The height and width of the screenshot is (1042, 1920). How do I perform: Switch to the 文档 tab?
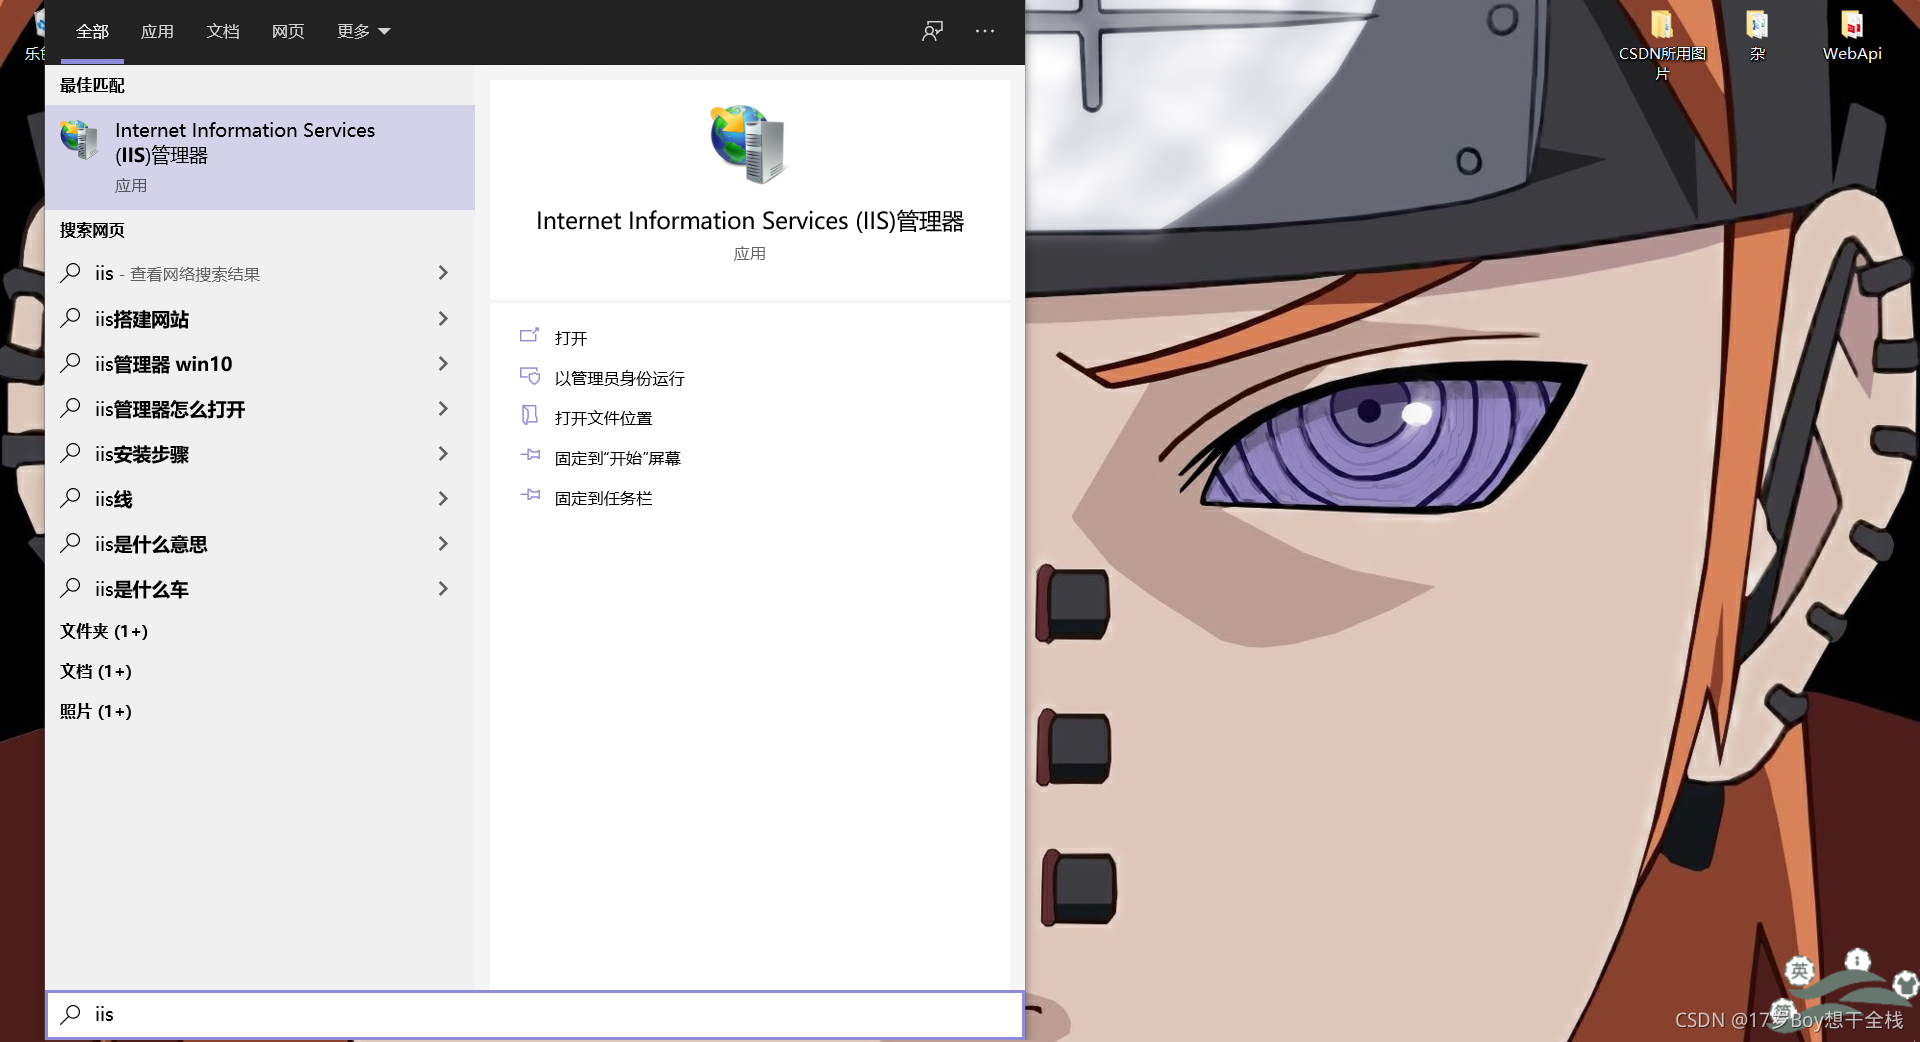[x=223, y=32]
